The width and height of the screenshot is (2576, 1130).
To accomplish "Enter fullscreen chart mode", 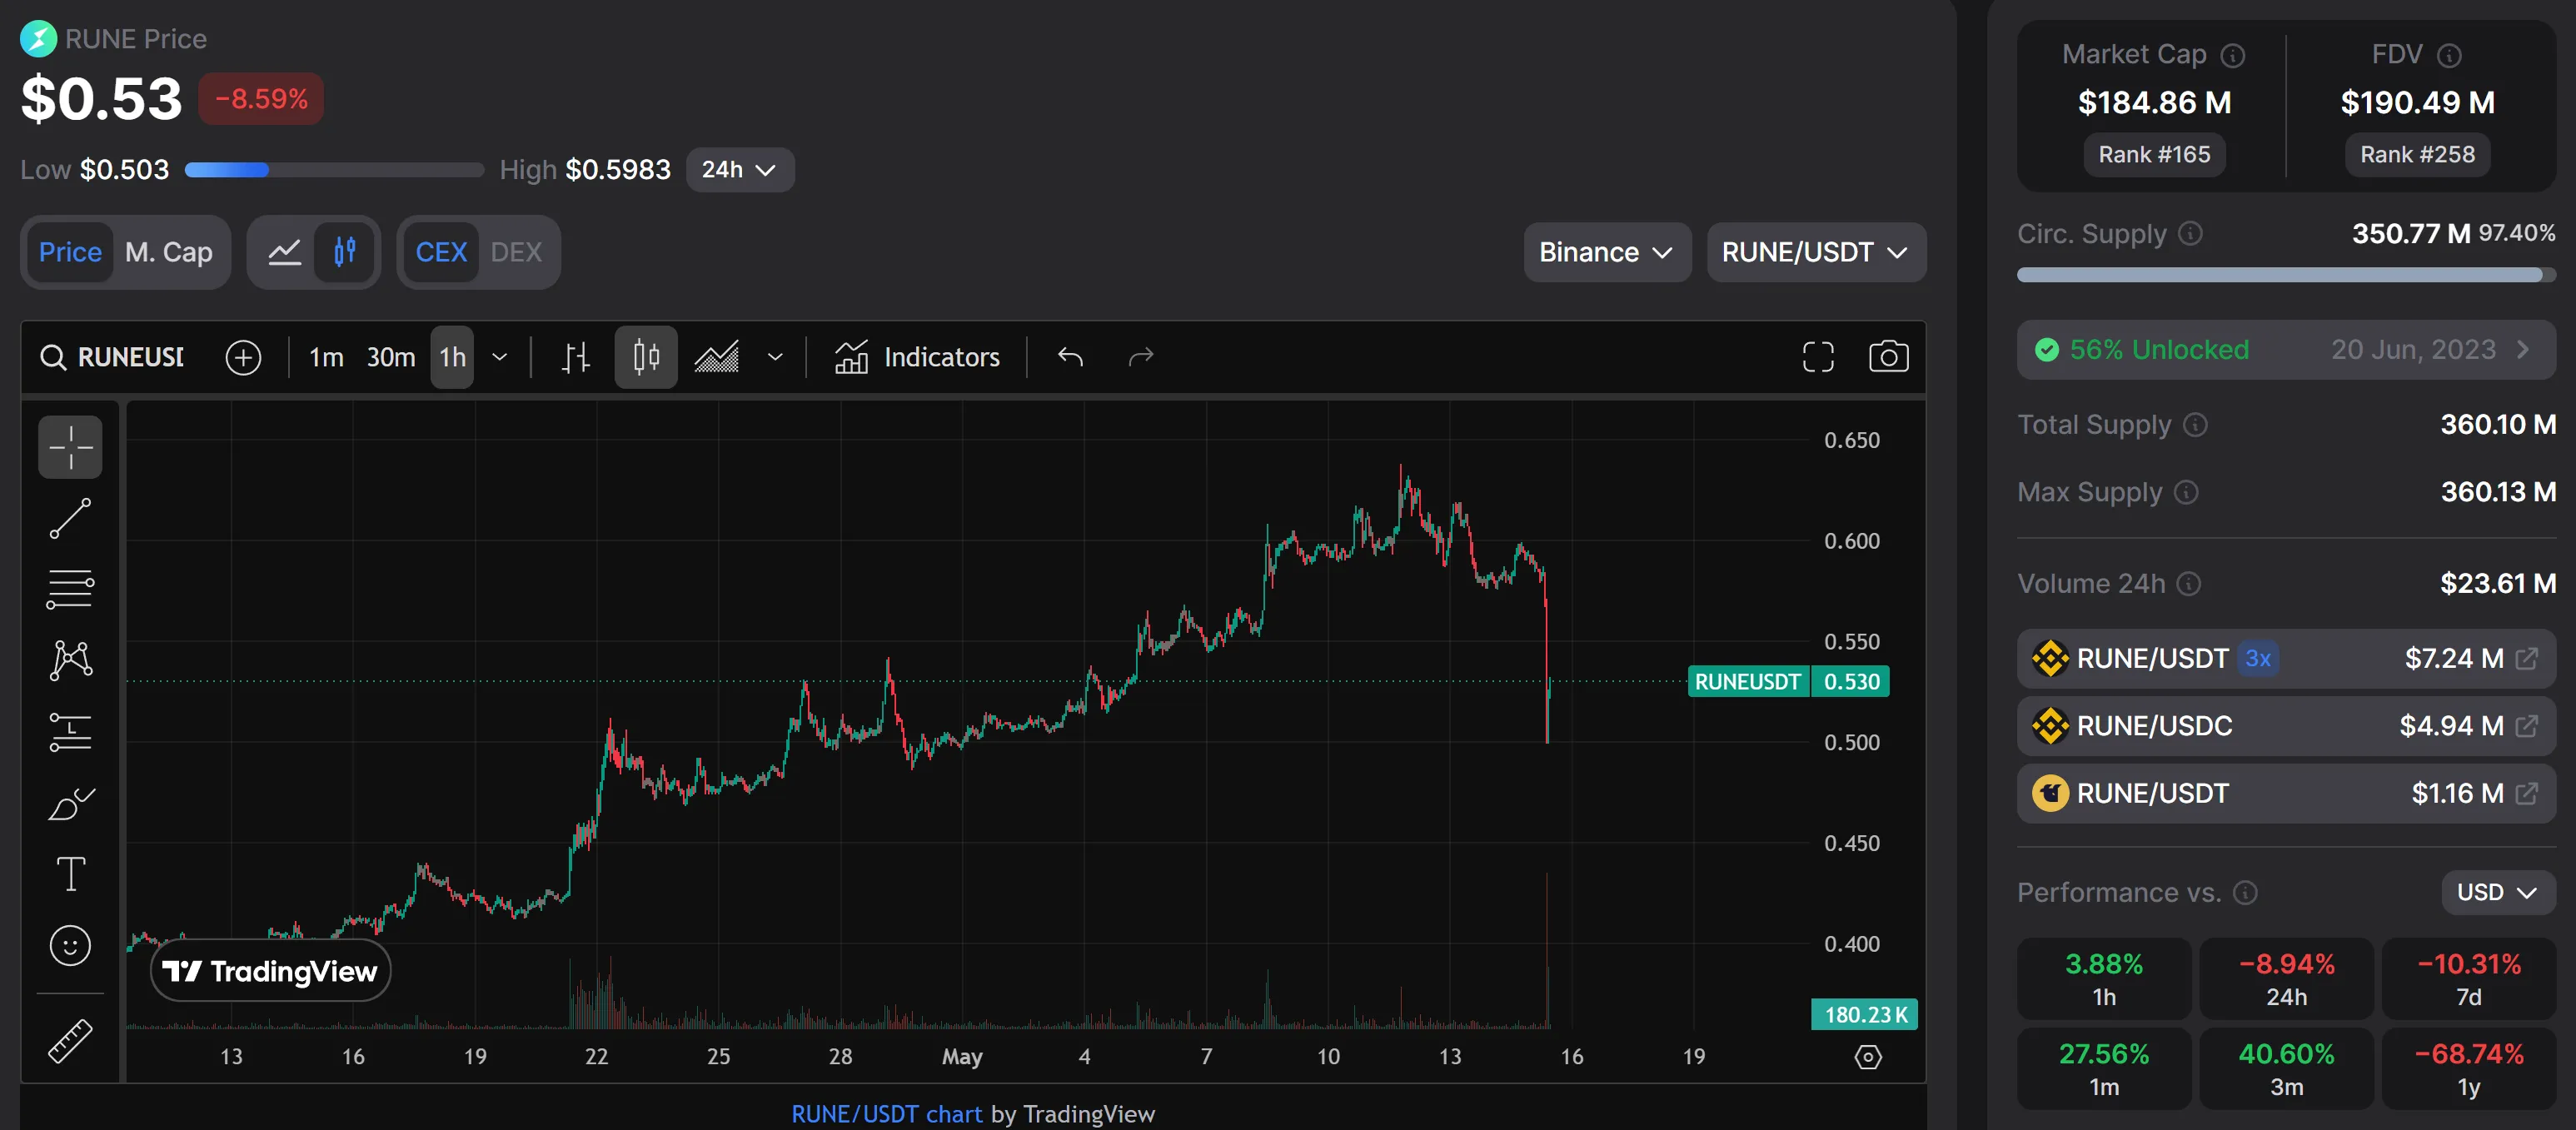I will [1818, 357].
